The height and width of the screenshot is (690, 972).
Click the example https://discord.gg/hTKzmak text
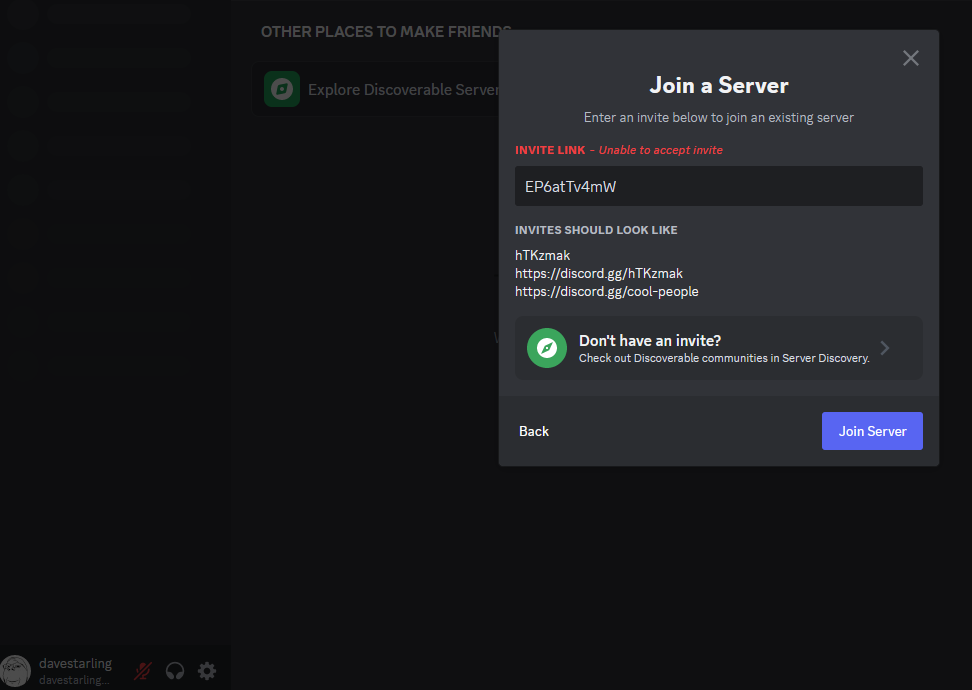[599, 273]
